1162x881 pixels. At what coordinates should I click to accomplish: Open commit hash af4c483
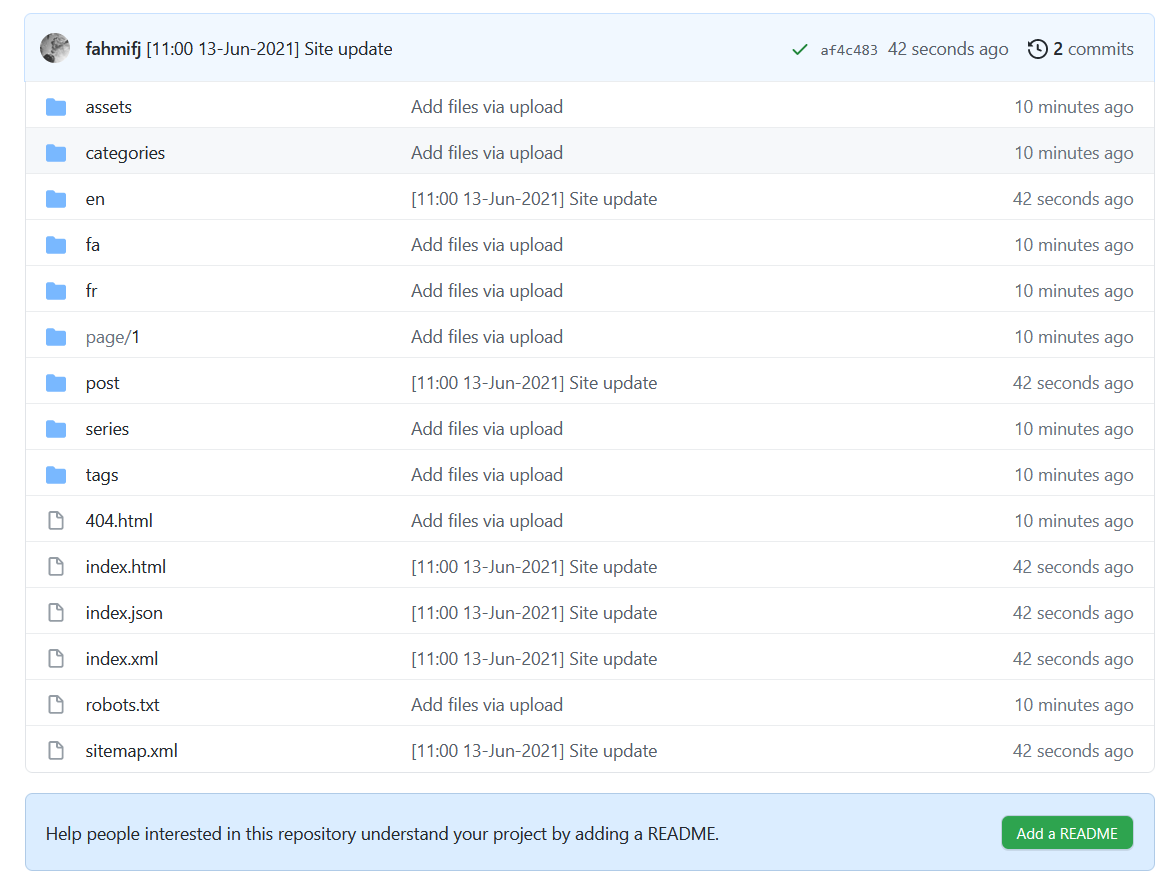[x=848, y=50]
